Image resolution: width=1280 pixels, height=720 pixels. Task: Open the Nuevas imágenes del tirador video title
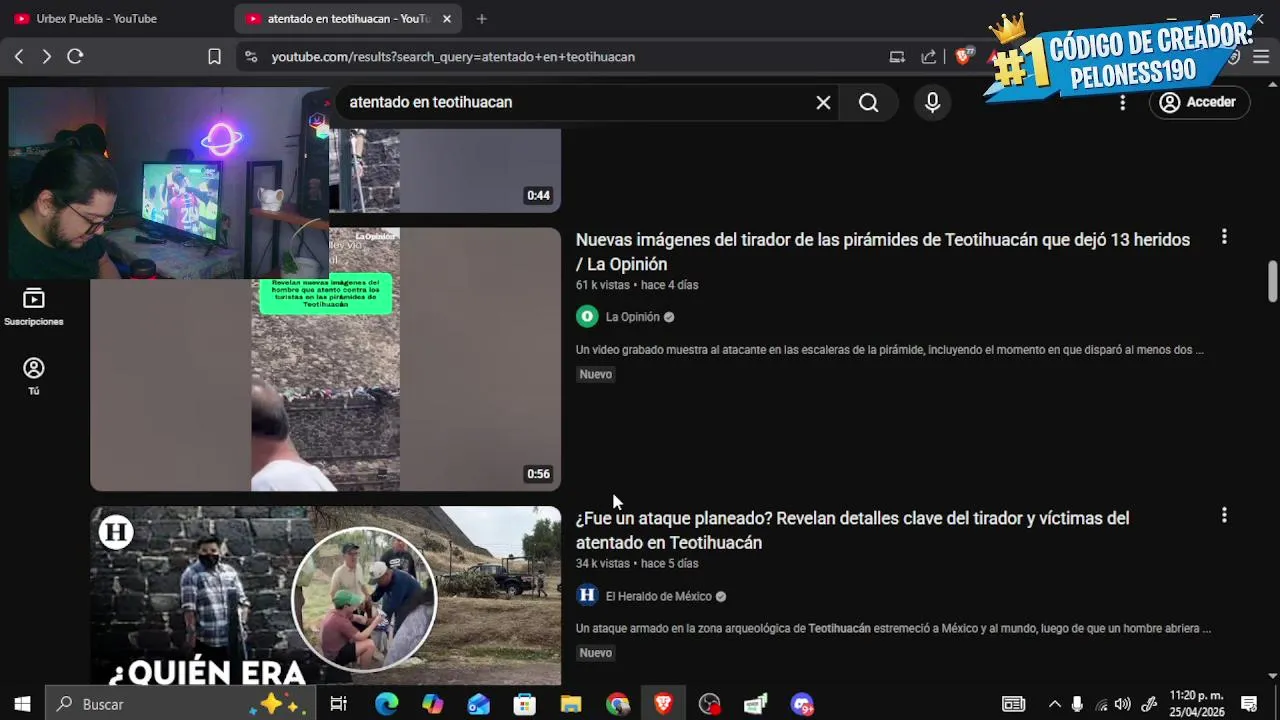point(882,252)
